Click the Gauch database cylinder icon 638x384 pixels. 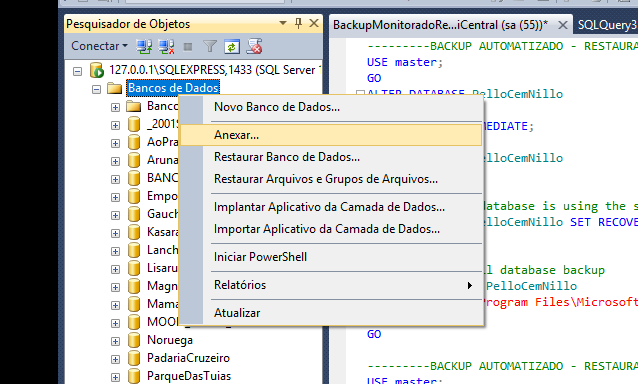pos(134,214)
